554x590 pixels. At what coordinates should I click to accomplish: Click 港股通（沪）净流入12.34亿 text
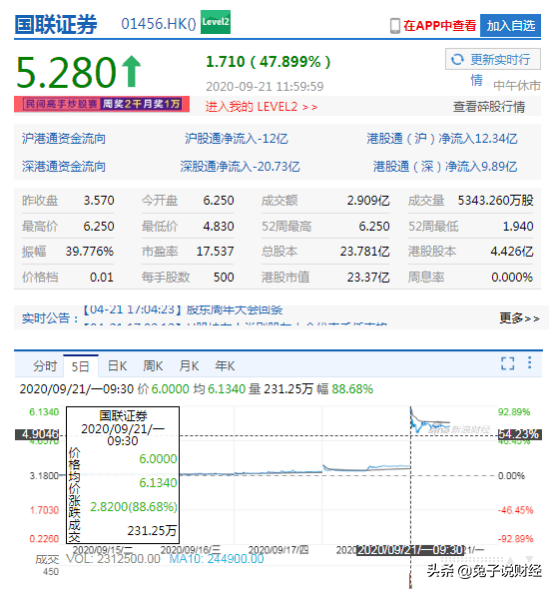442,138
